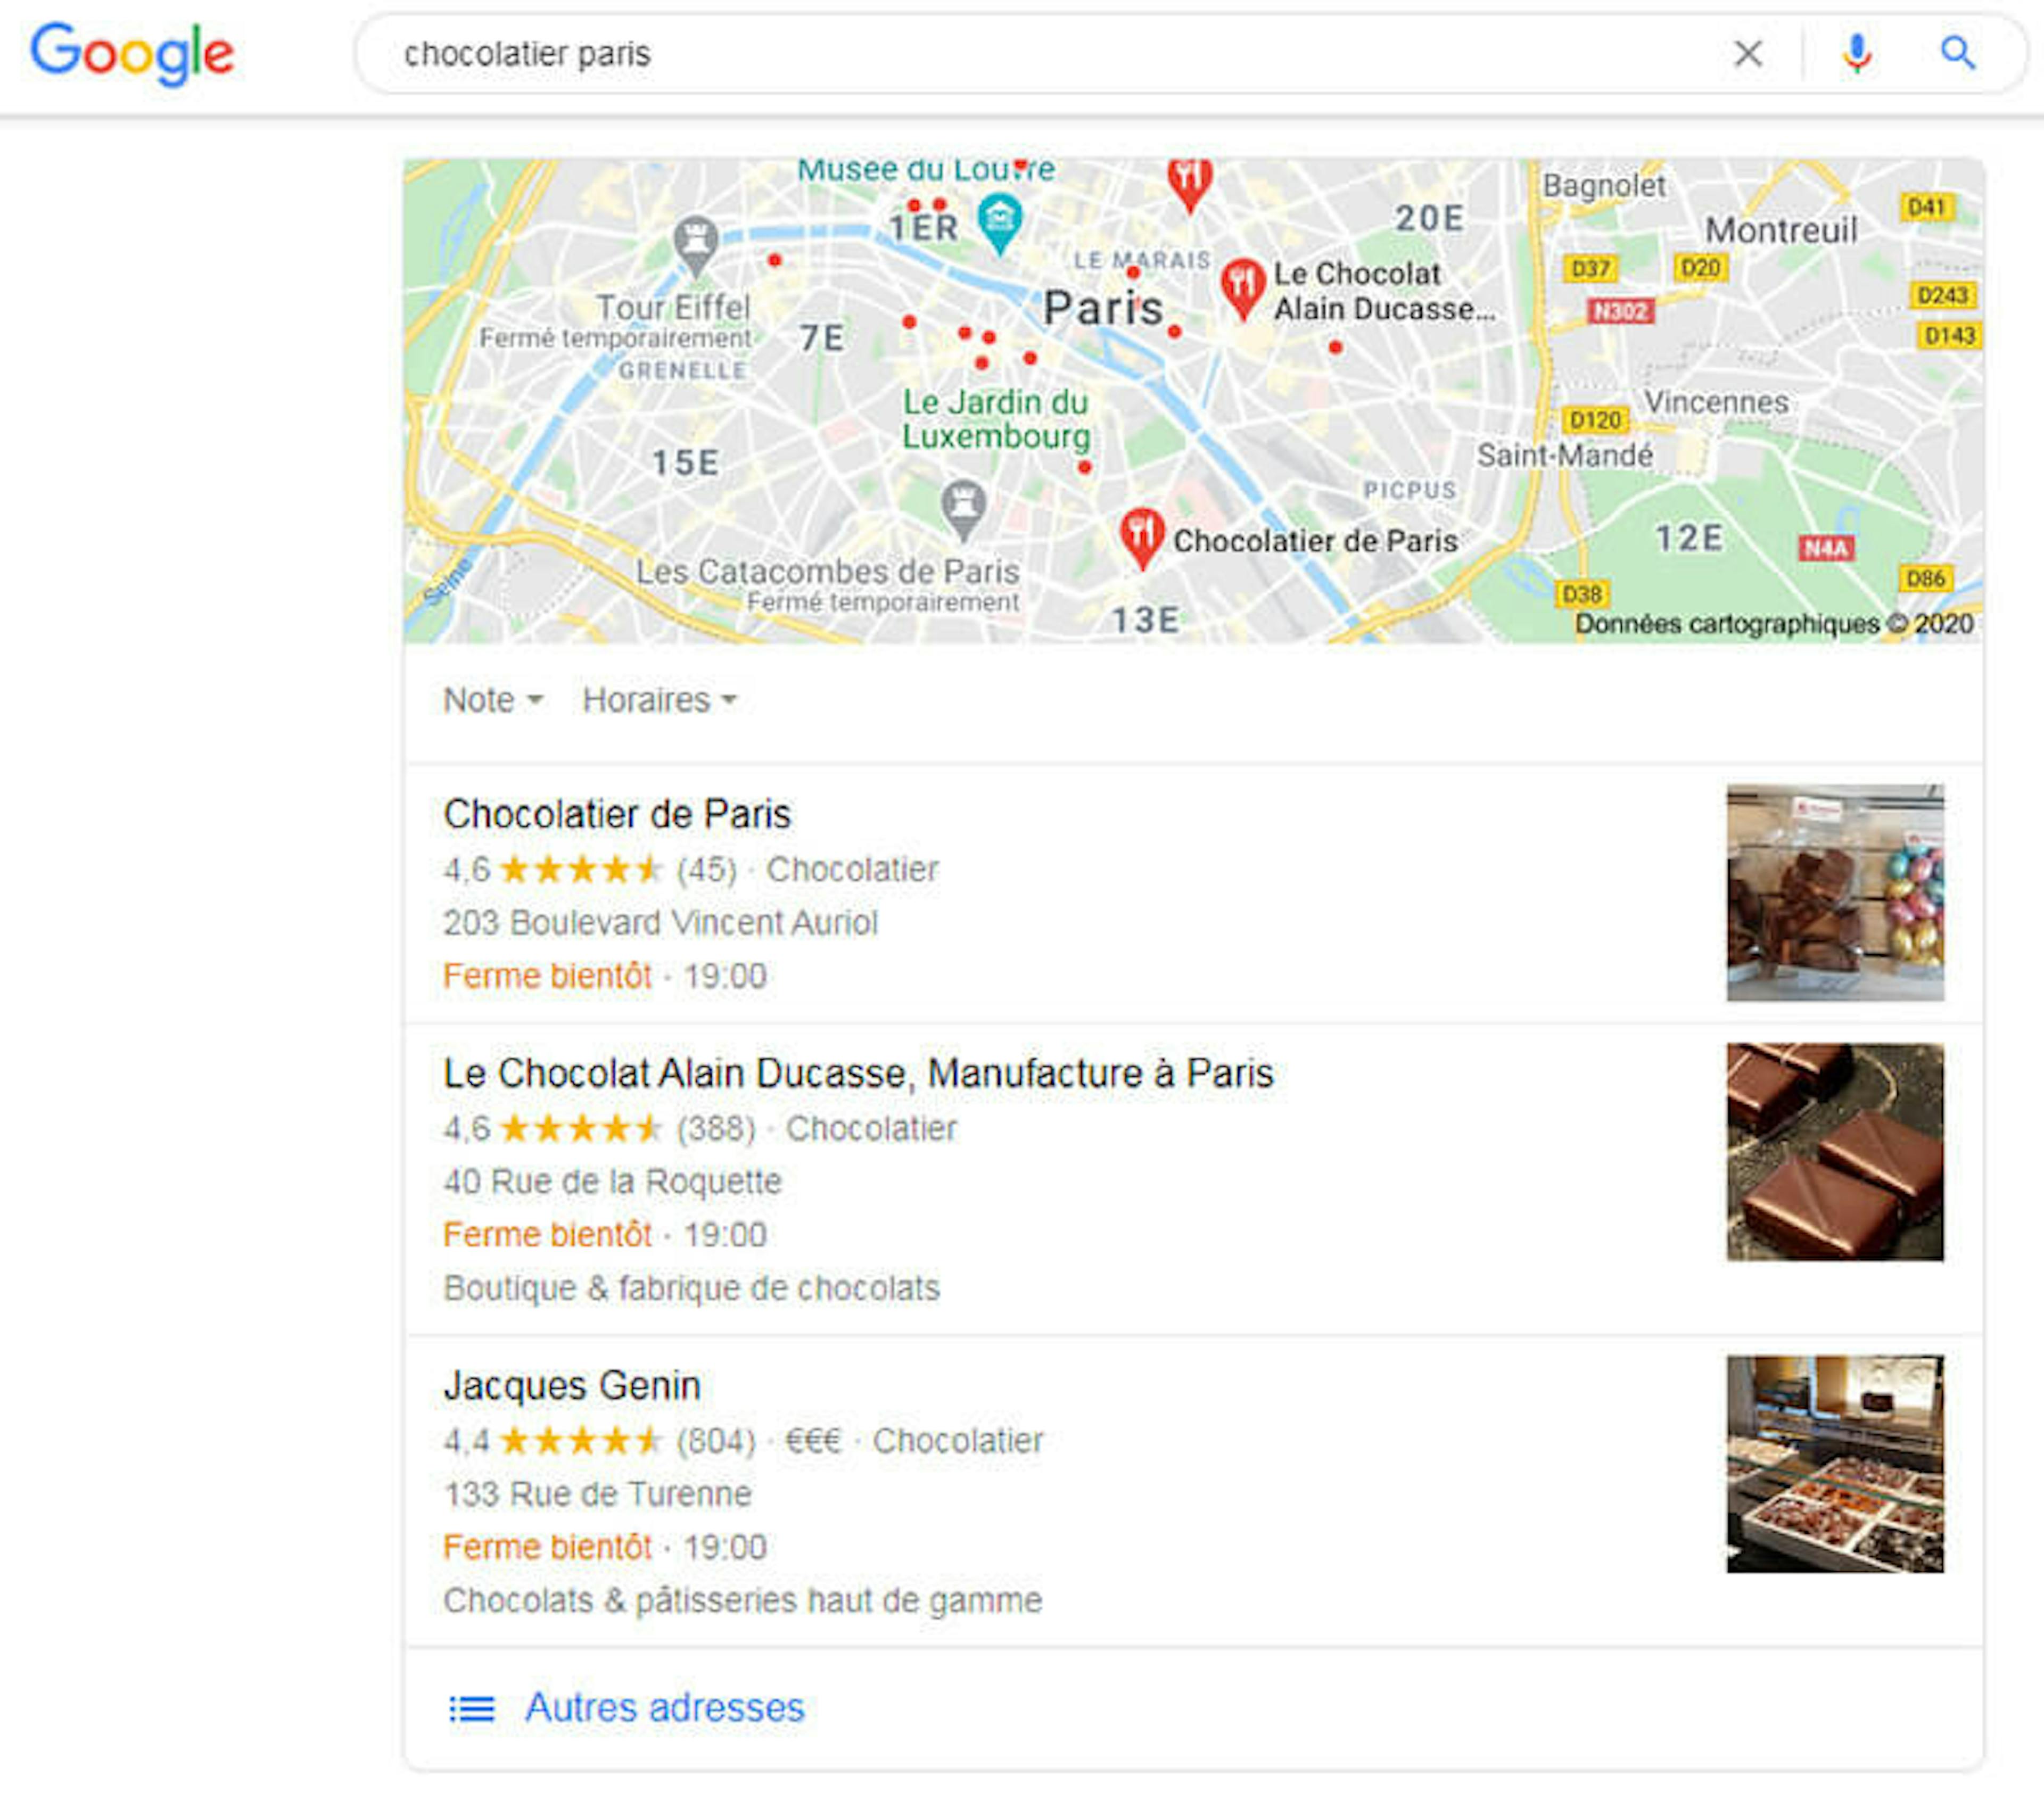Viewport: 2044px width, 1801px height.
Task: Click the Alain Ducasse chocolate bars thumbnail
Action: (1835, 1151)
